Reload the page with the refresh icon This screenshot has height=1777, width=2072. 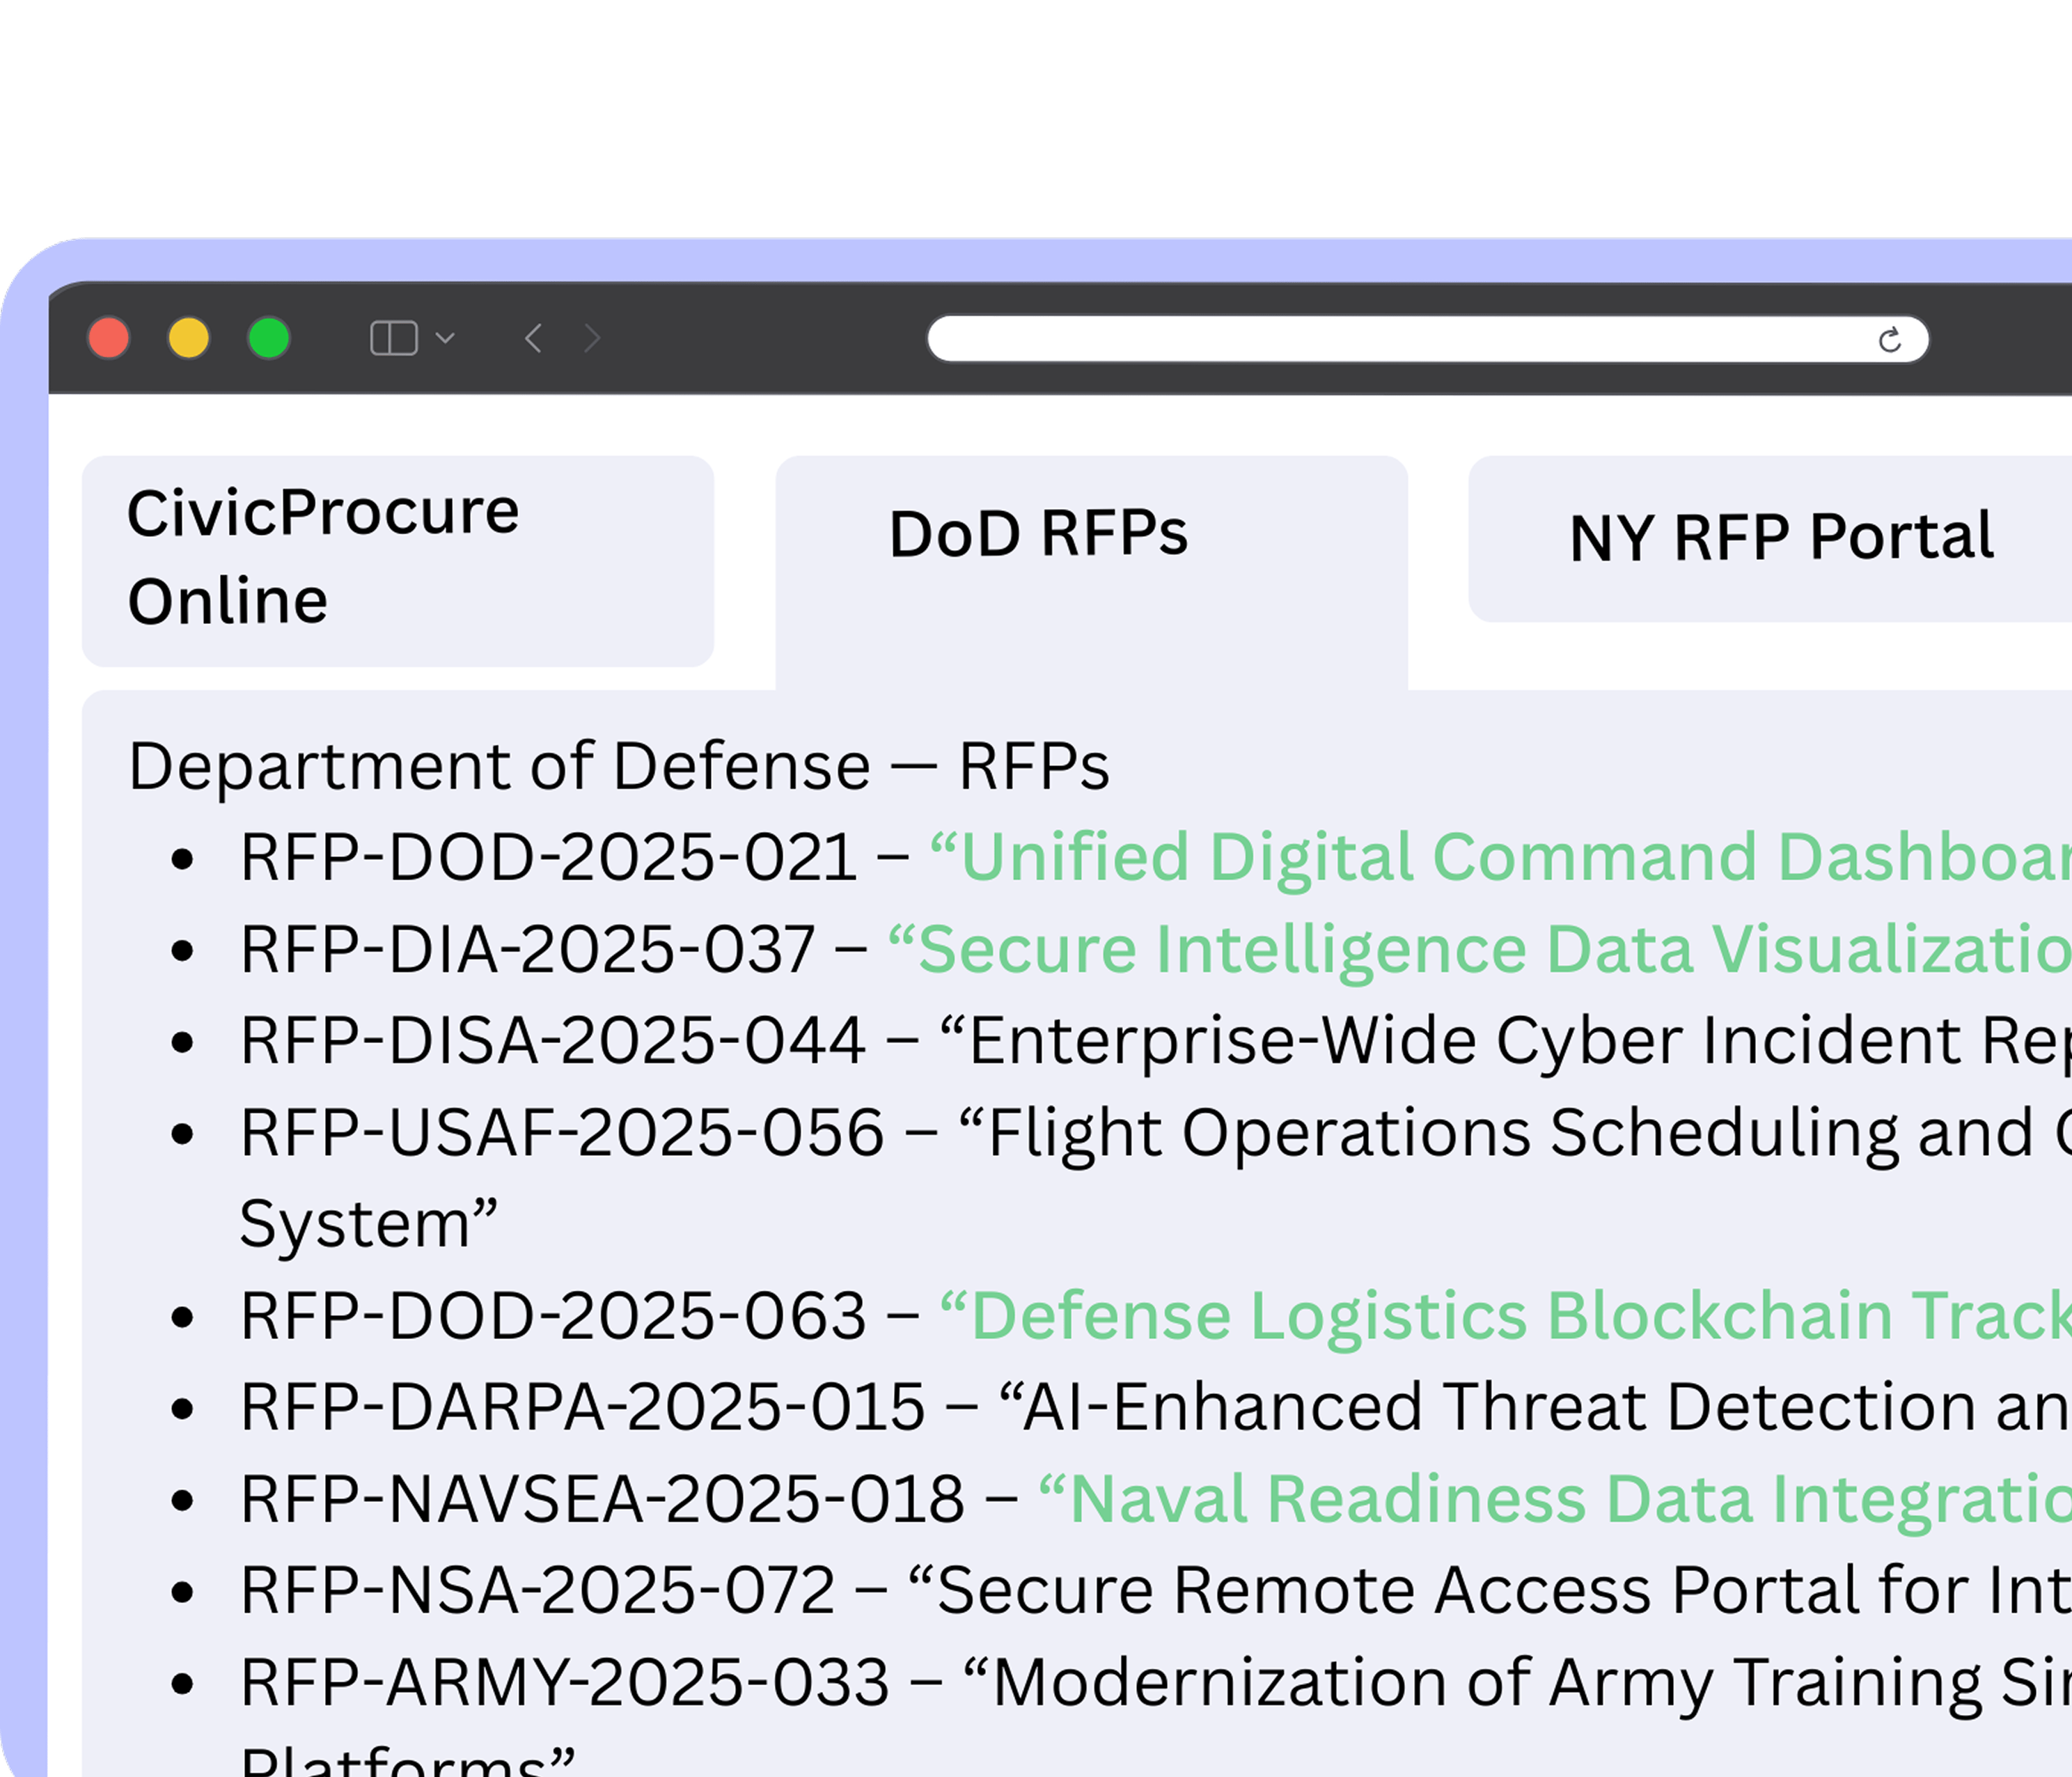pyautogui.click(x=1889, y=340)
